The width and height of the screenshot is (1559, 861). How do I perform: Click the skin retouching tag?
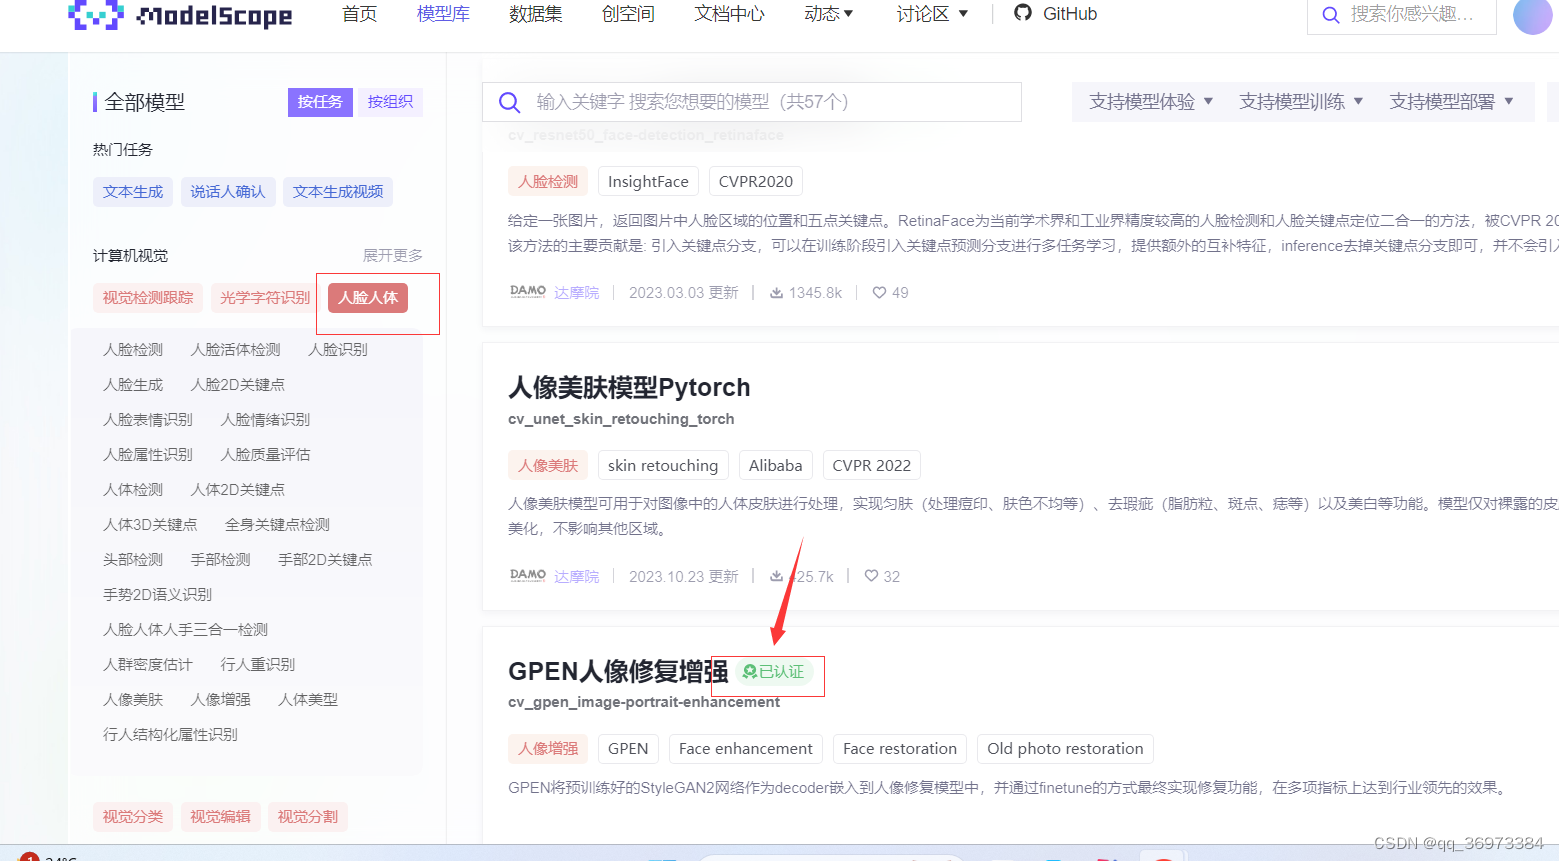click(663, 466)
